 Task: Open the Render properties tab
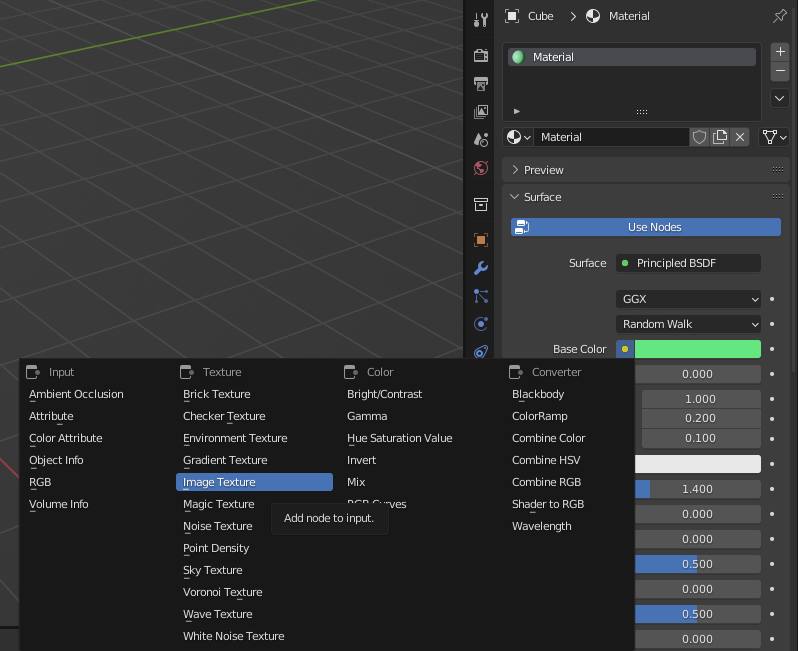coord(480,55)
